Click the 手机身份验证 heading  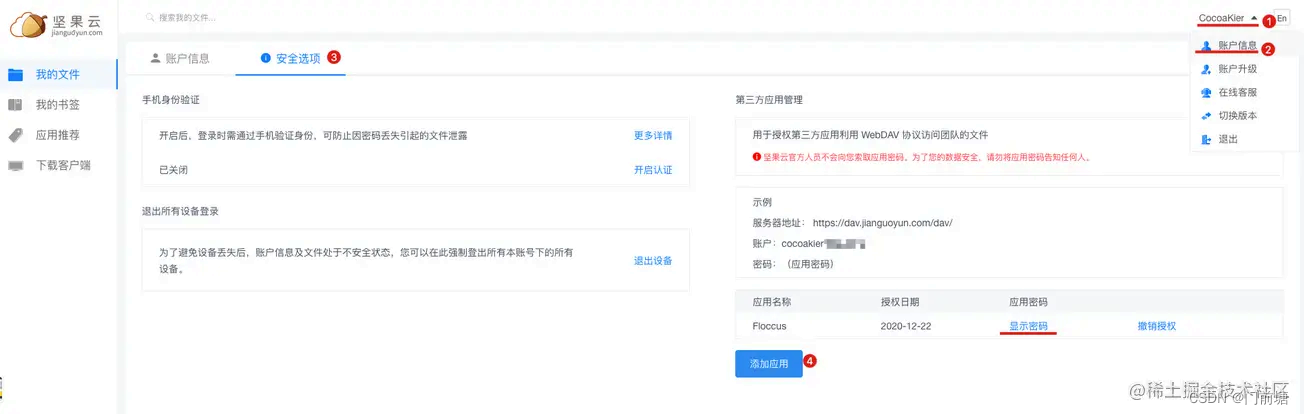click(x=171, y=100)
